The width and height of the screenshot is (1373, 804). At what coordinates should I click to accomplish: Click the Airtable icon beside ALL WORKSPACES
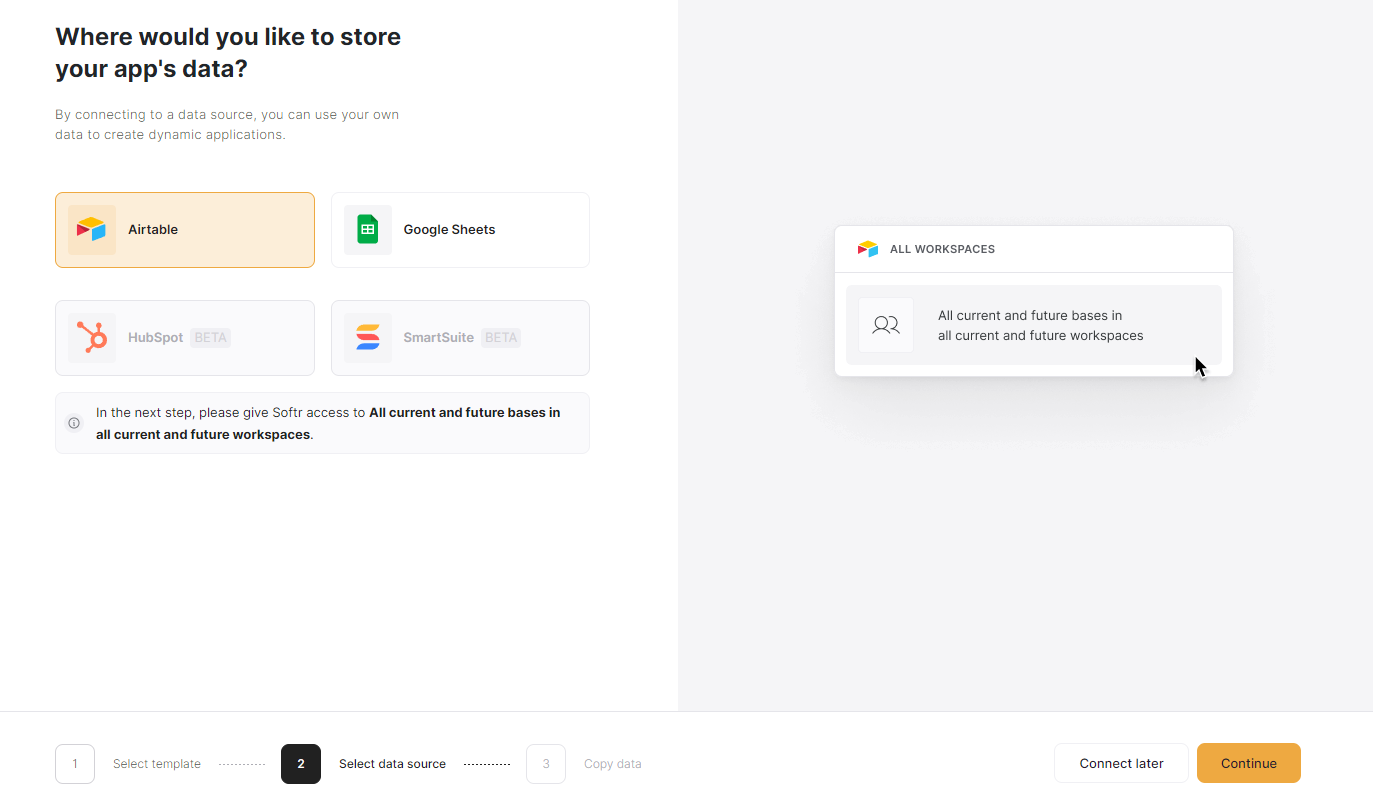[867, 249]
